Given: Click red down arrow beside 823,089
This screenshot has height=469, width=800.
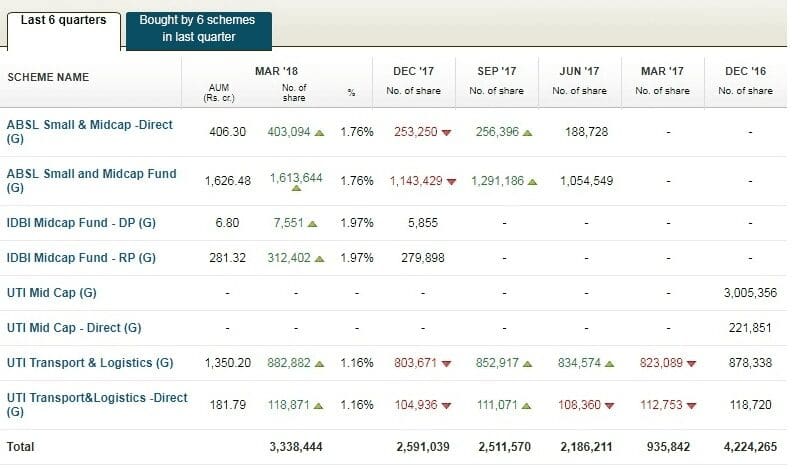Looking at the screenshot, I should 691,364.
